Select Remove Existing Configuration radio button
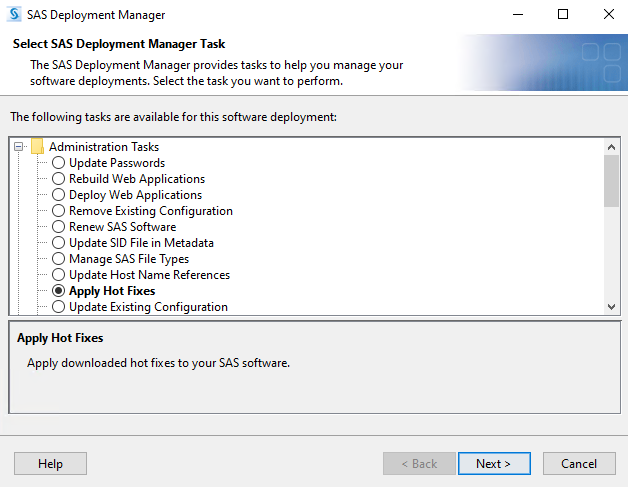Screen dimensions: 628x487 tap(59, 211)
